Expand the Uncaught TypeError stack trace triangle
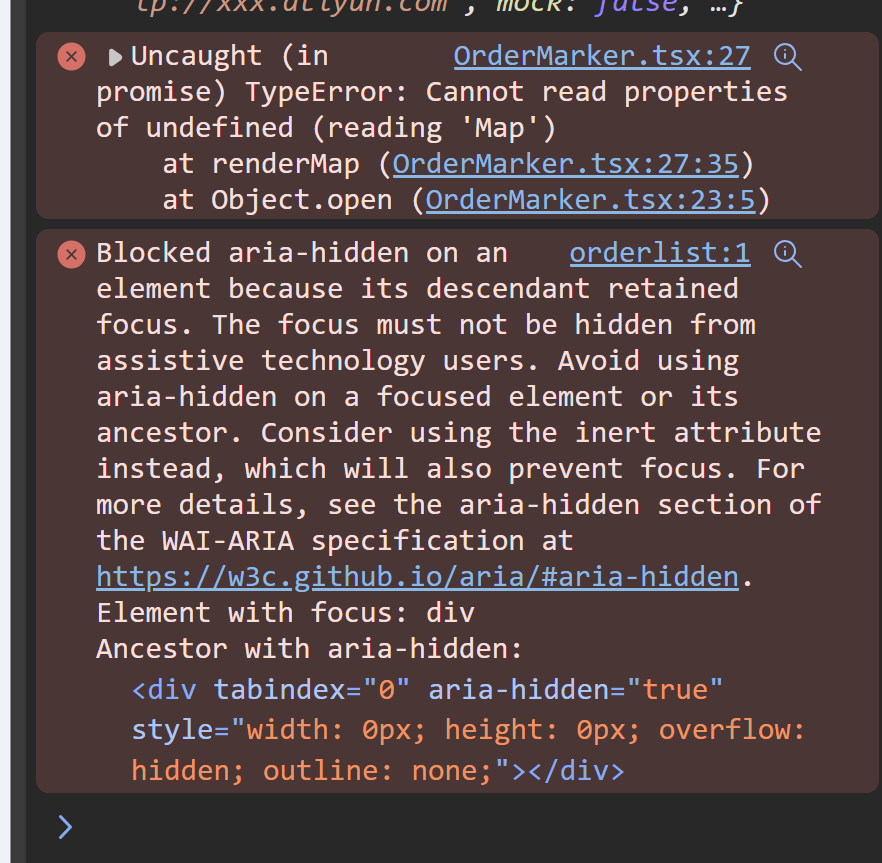 115,57
